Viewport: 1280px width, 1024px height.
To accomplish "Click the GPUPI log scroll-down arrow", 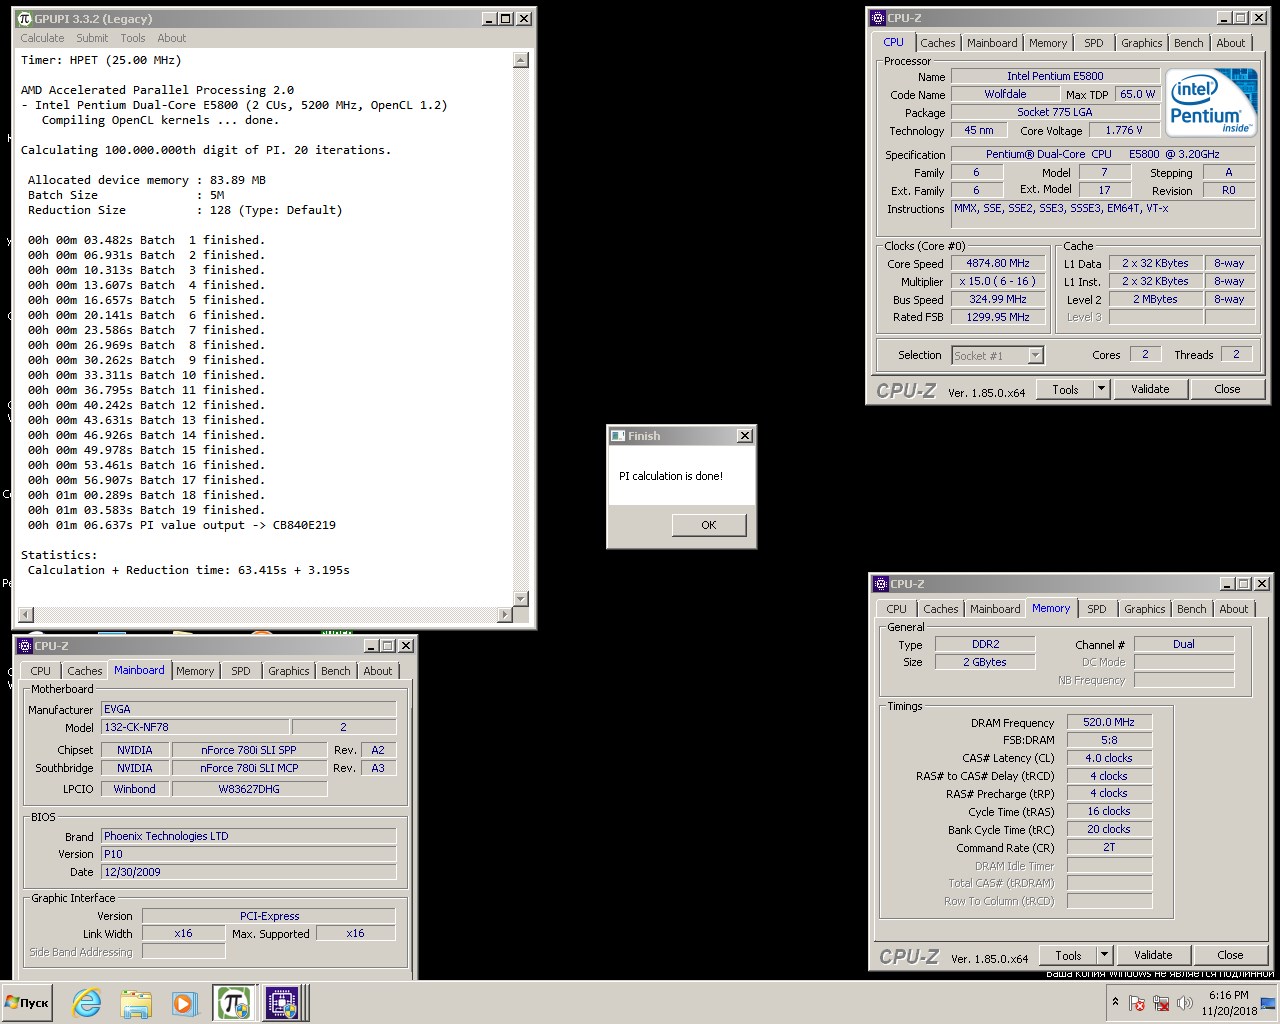I will tap(520, 599).
